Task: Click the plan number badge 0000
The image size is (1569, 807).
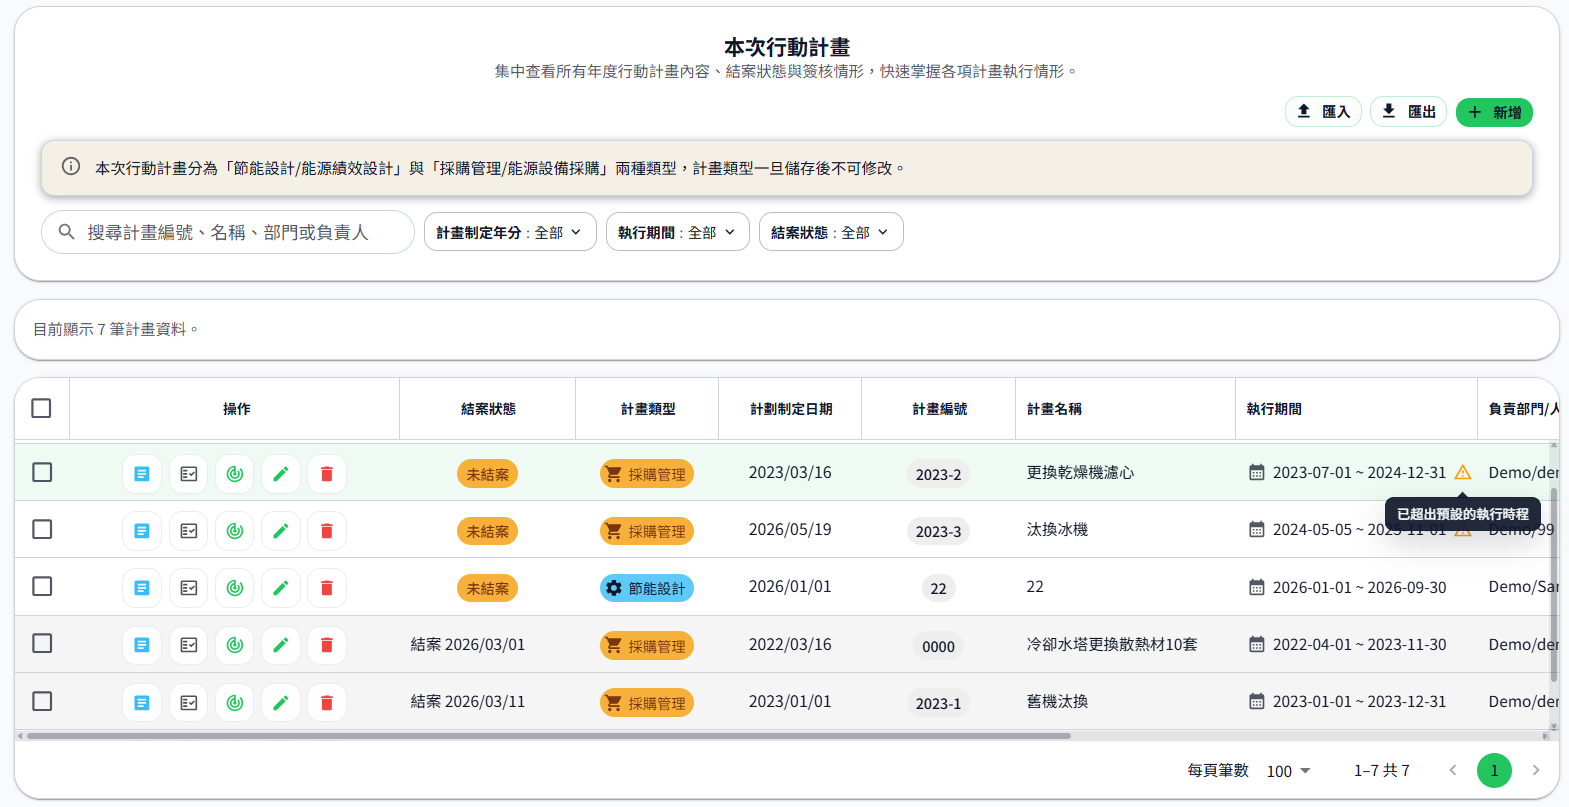Action: [x=938, y=646]
